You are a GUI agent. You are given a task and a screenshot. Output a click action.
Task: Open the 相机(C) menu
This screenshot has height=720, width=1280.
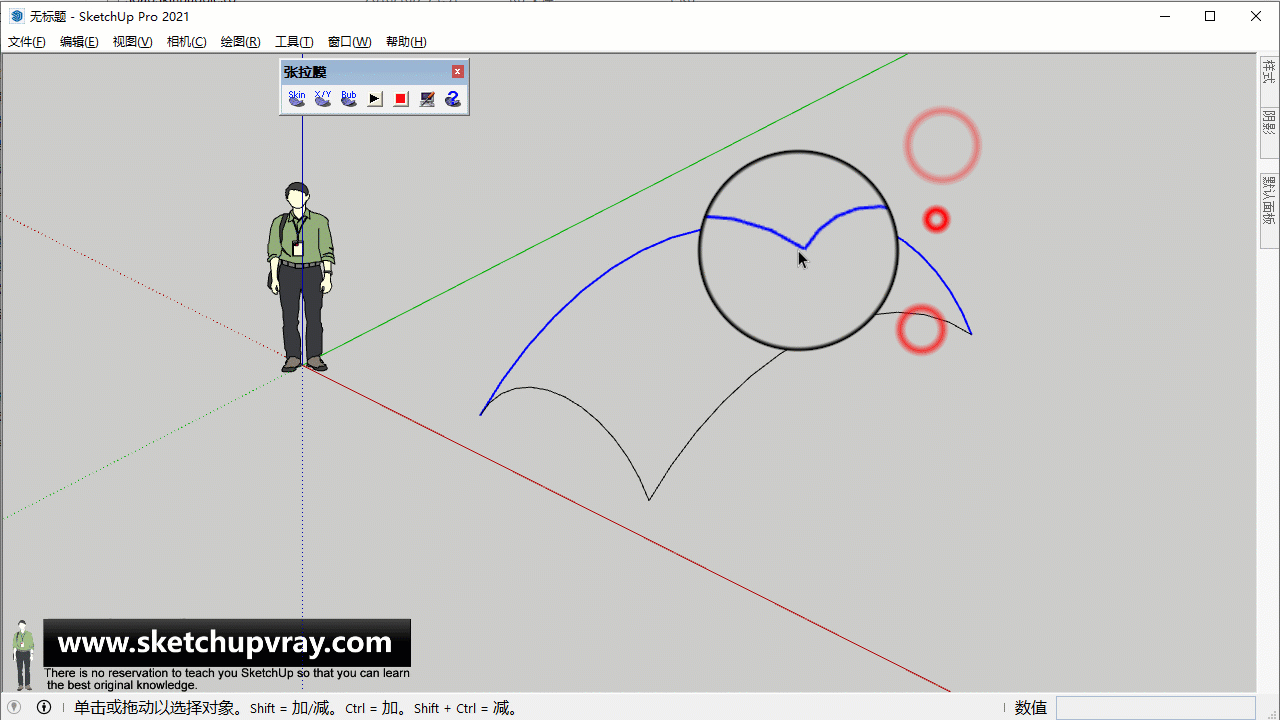pyautogui.click(x=186, y=42)
